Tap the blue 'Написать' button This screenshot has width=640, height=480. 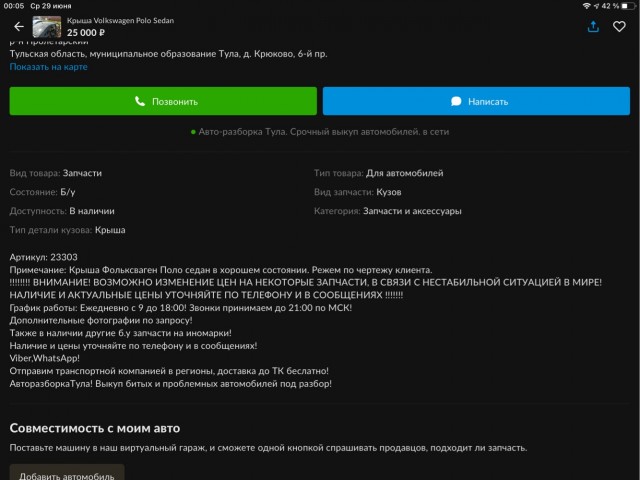(x=476, y=101)
